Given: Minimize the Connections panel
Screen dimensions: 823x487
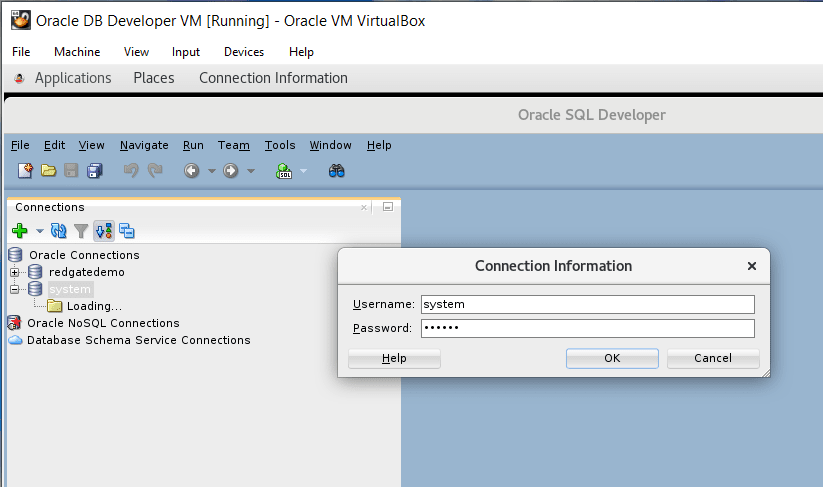Looking at the screenshot, I should [388, 207].
